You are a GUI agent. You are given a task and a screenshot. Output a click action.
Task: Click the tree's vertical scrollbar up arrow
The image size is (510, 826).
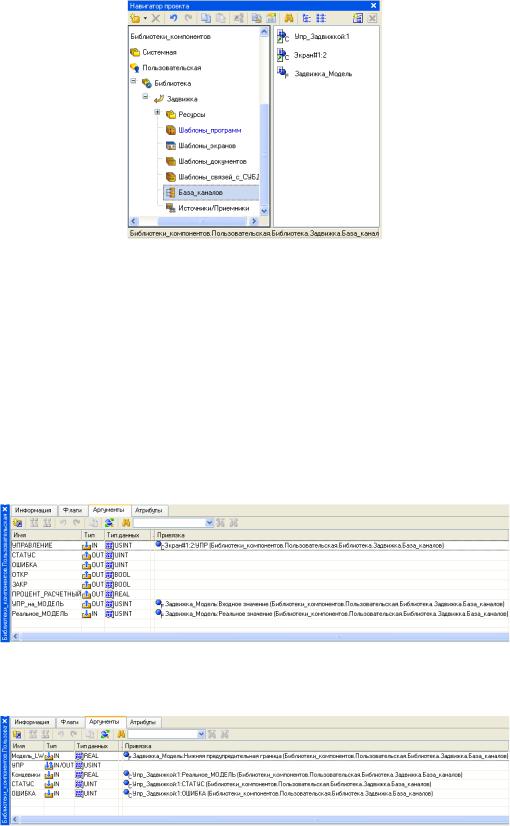coord(264,32)
